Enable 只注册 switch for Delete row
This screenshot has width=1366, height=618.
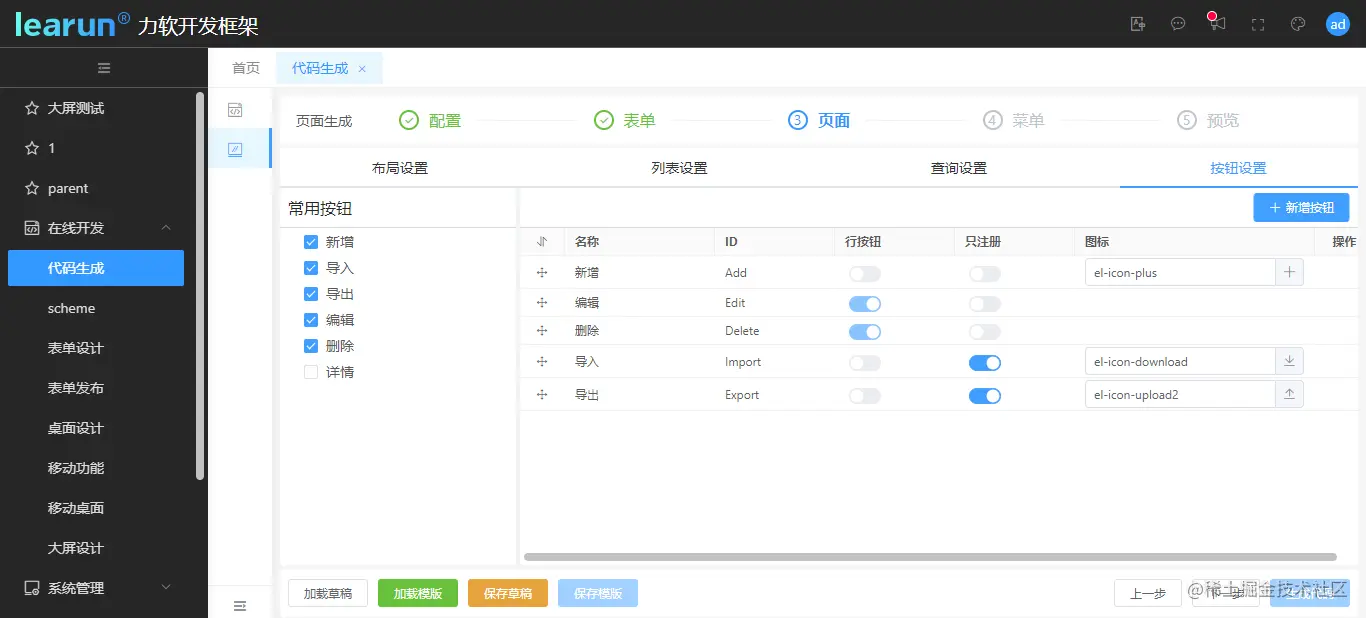pyautogui.click(x=985, y=331)
